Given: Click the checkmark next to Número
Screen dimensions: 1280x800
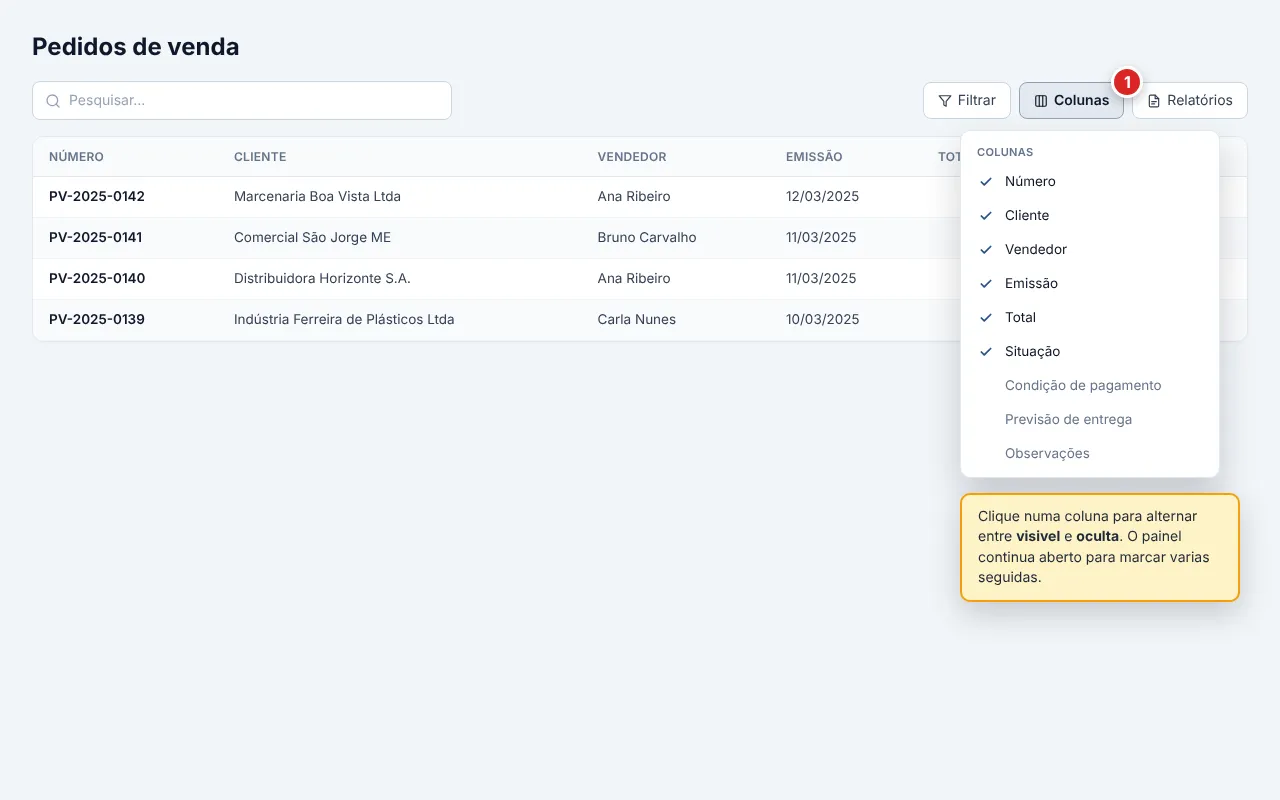Looking at the screenshot, I should [x=986, y=182].
